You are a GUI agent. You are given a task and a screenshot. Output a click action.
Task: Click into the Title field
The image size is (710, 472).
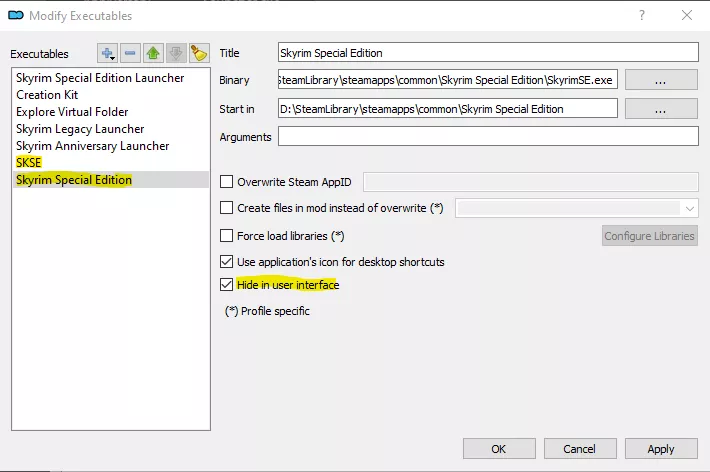click(x=488, y=53)
